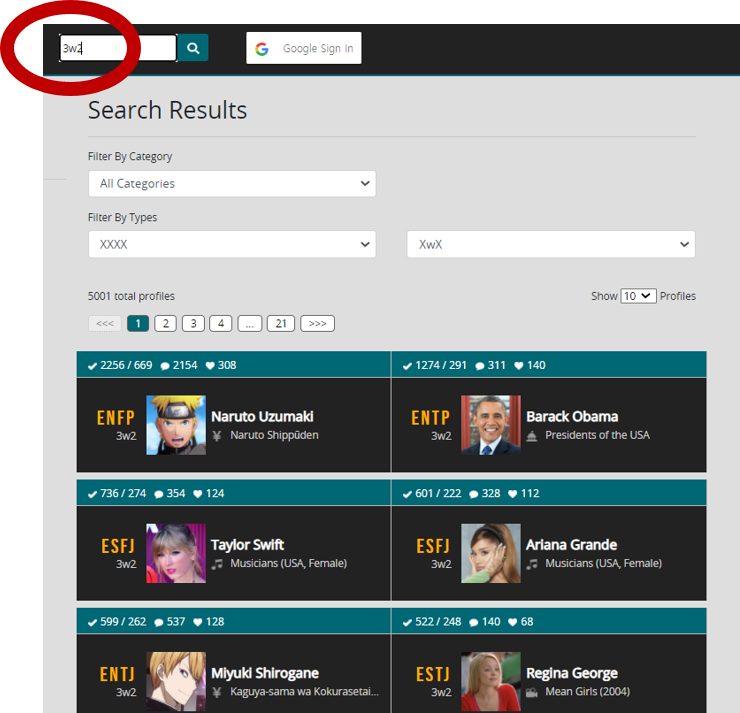Click the vote checkmark icon showing 522 / 248
The image size is (740, 713).
pyautogui.click(x=407, y=622)
